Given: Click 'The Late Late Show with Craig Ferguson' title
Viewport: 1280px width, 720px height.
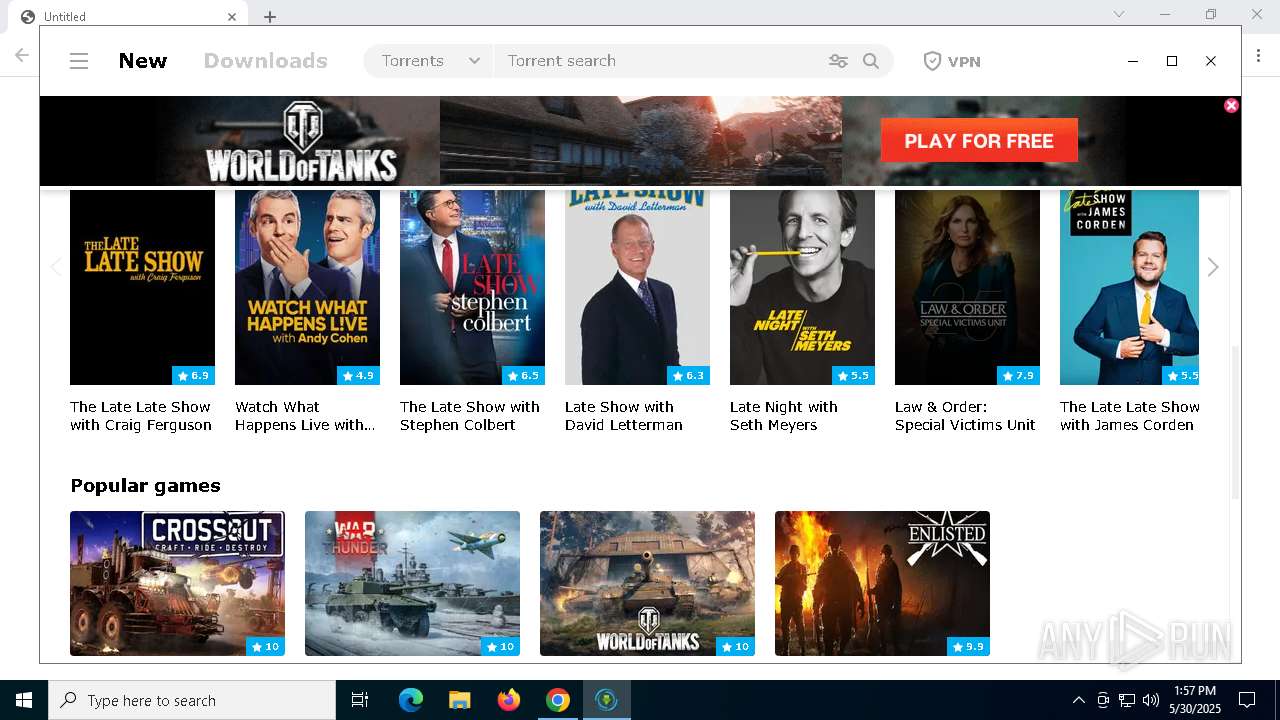Looking at the screenshot, I should point(141,416).
